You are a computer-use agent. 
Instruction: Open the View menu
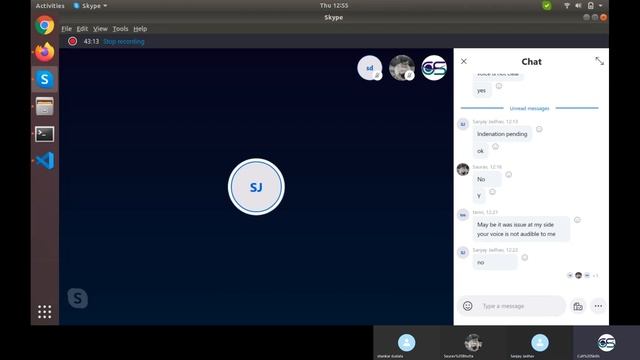100,29
